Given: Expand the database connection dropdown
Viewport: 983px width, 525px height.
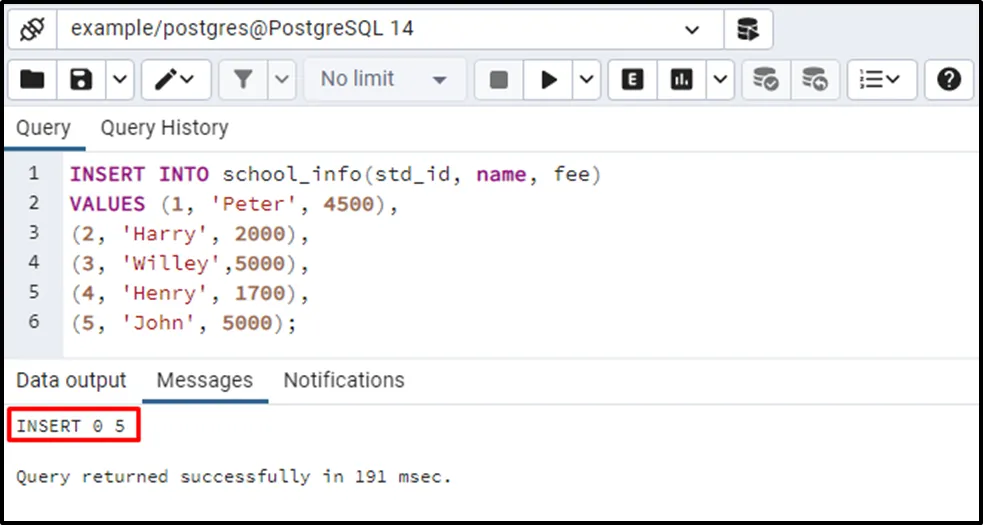Looking at the screenshot, I should [692, 30].
